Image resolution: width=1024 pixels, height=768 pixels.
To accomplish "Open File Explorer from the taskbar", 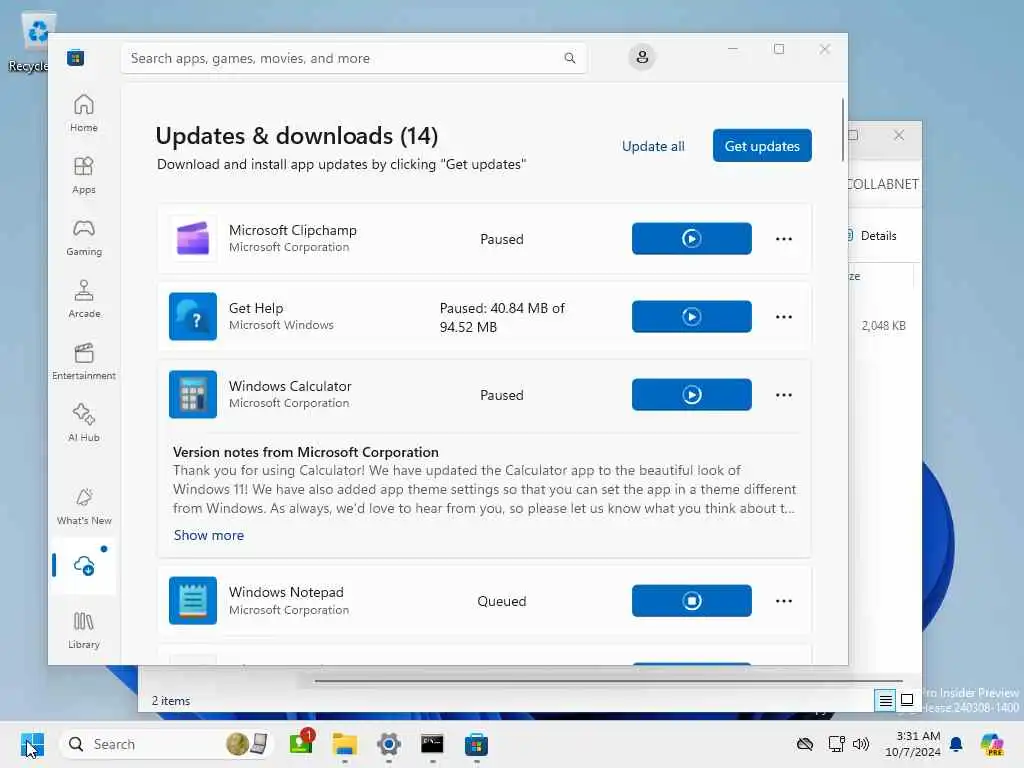I will (344, 744).
